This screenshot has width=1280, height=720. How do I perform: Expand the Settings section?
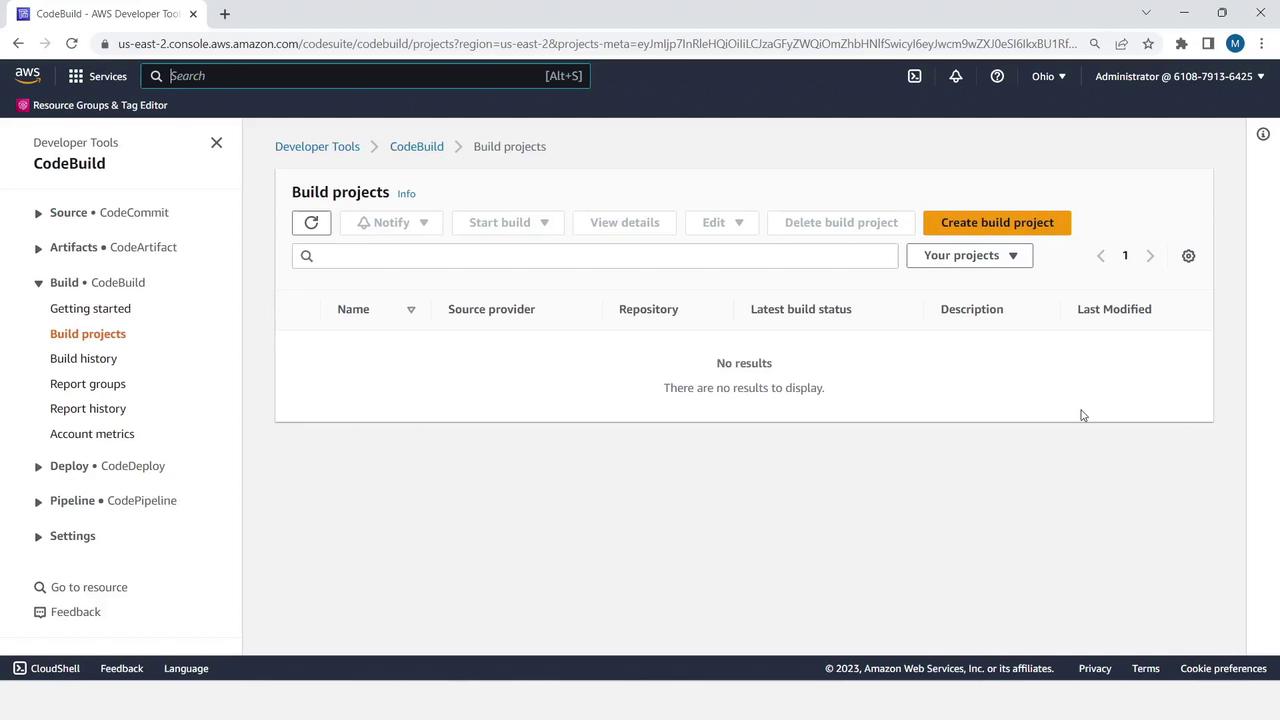click(38, 537)
